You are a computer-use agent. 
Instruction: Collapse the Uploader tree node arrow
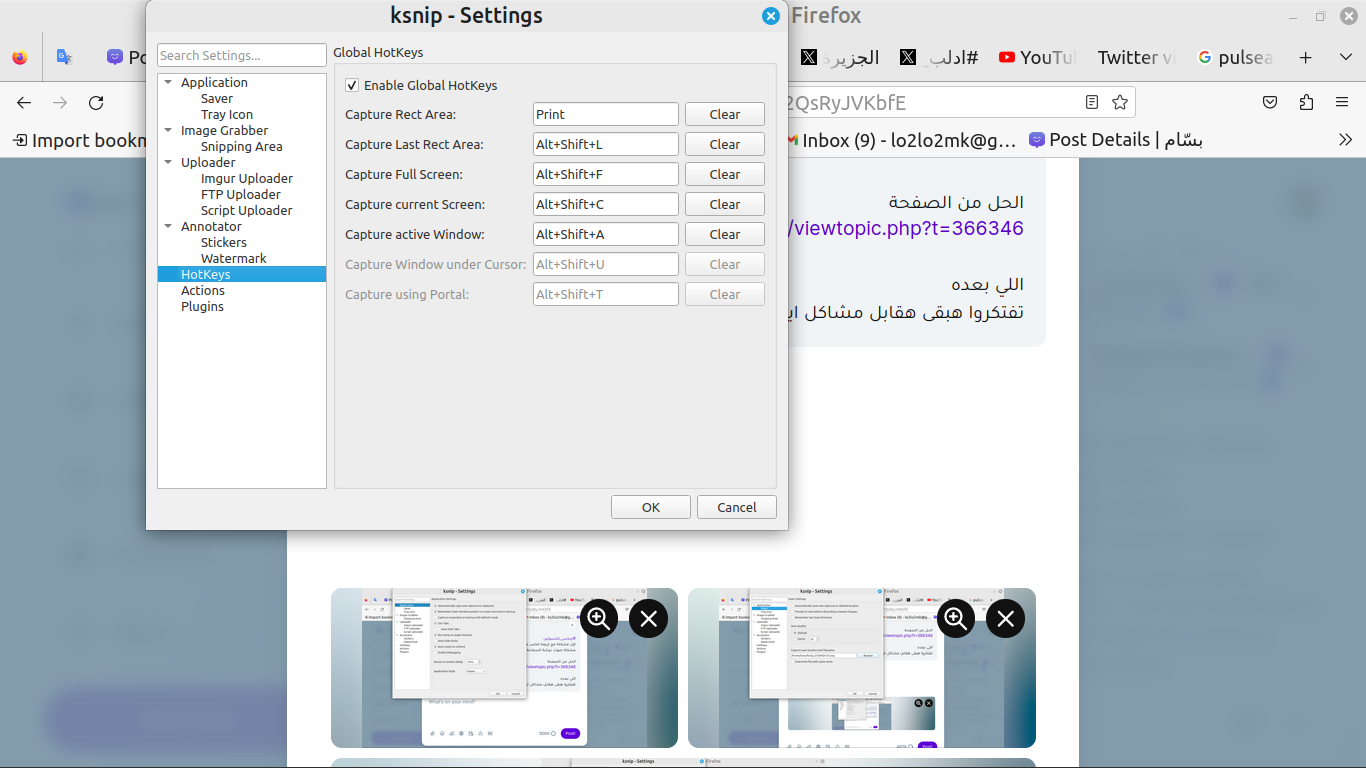tap(168, 162)
